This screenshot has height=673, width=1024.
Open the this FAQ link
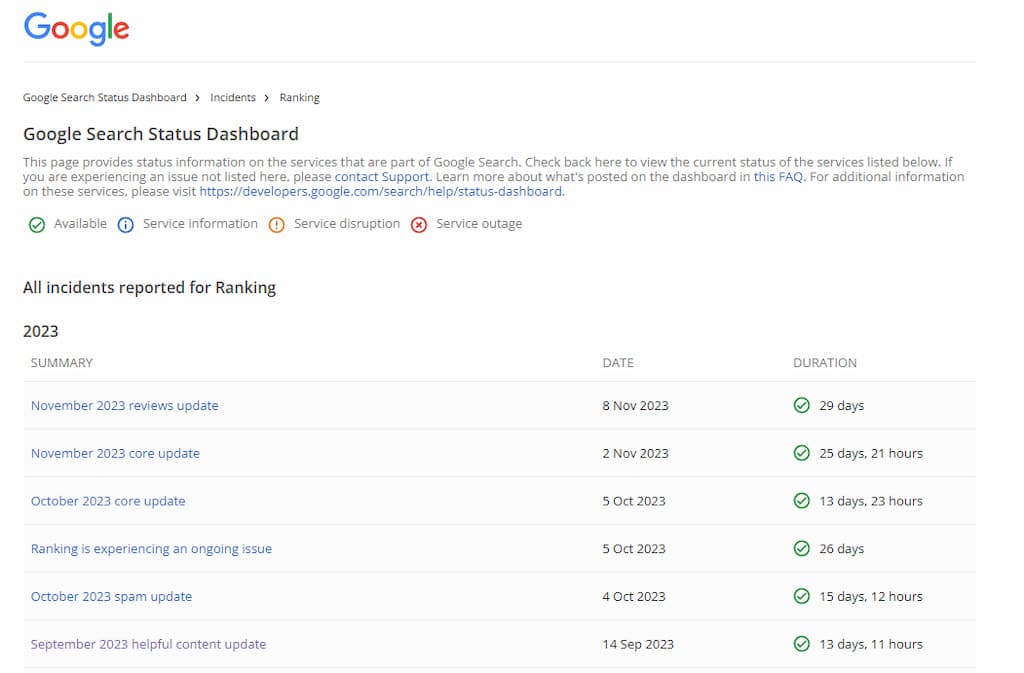pos(778,177)
